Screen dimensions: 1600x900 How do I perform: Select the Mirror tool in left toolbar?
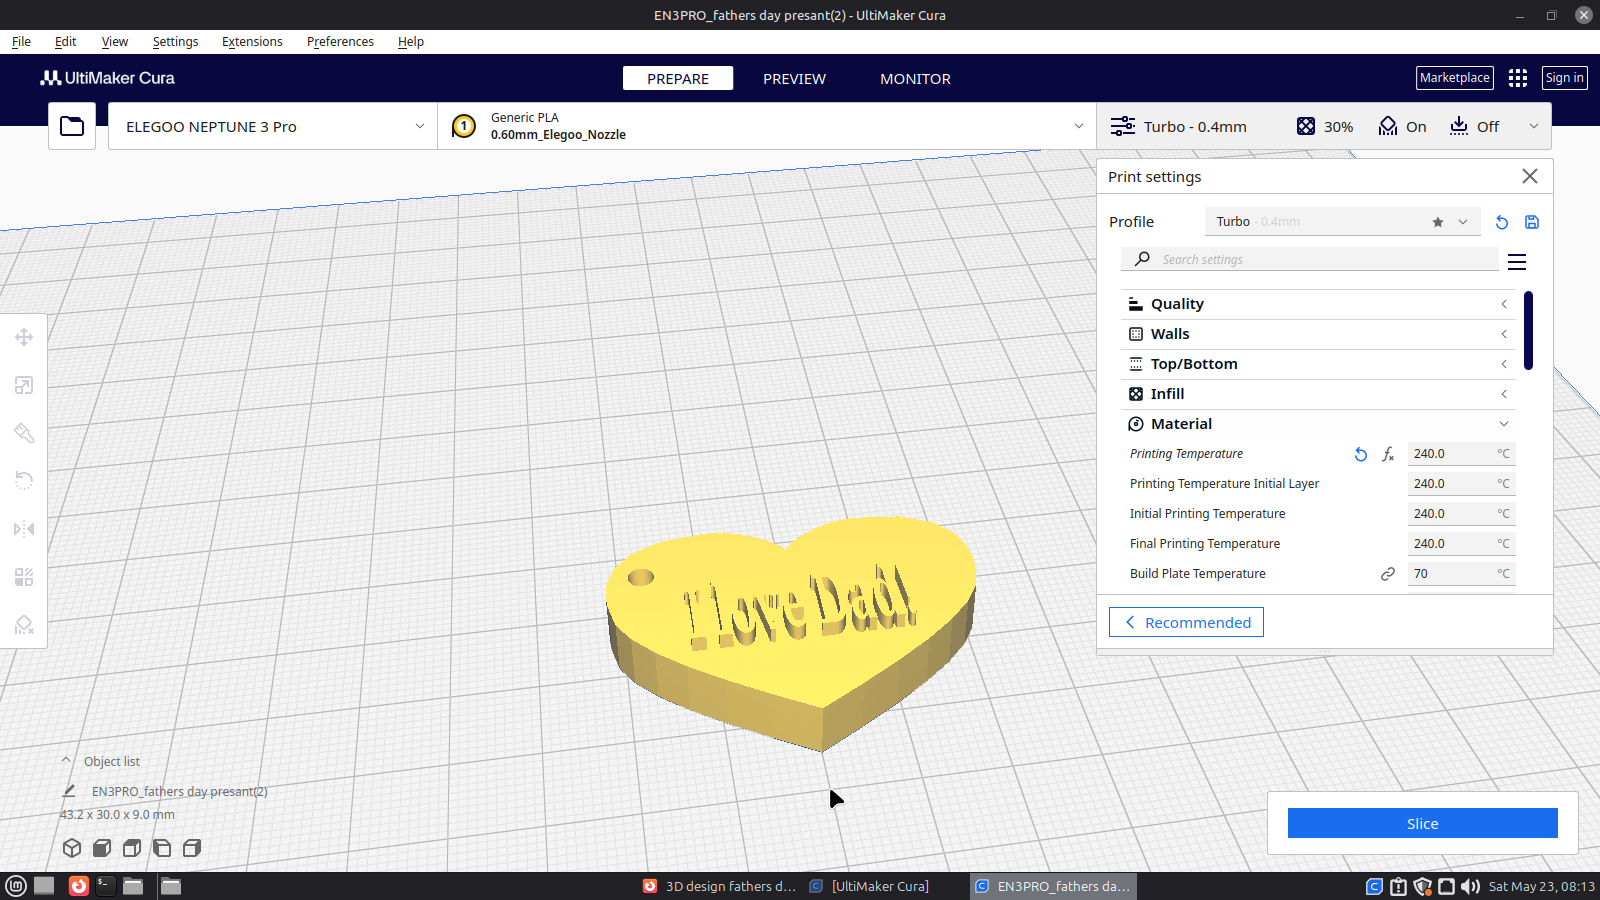(24, 529)
